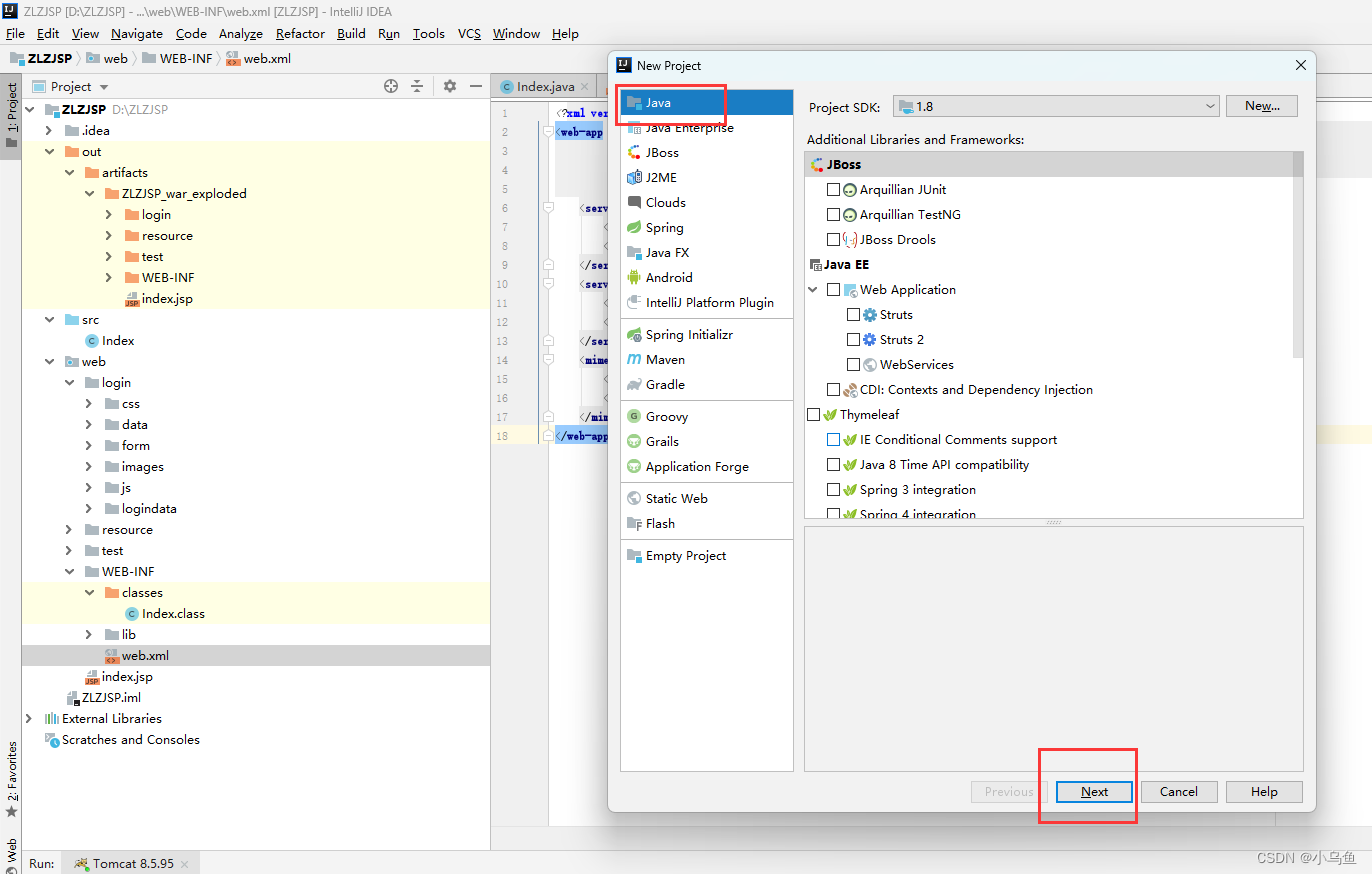The height and width of the screenshot is (874, 1372).
Task: Pick J2ME project type
Action: tap(706, 178)
